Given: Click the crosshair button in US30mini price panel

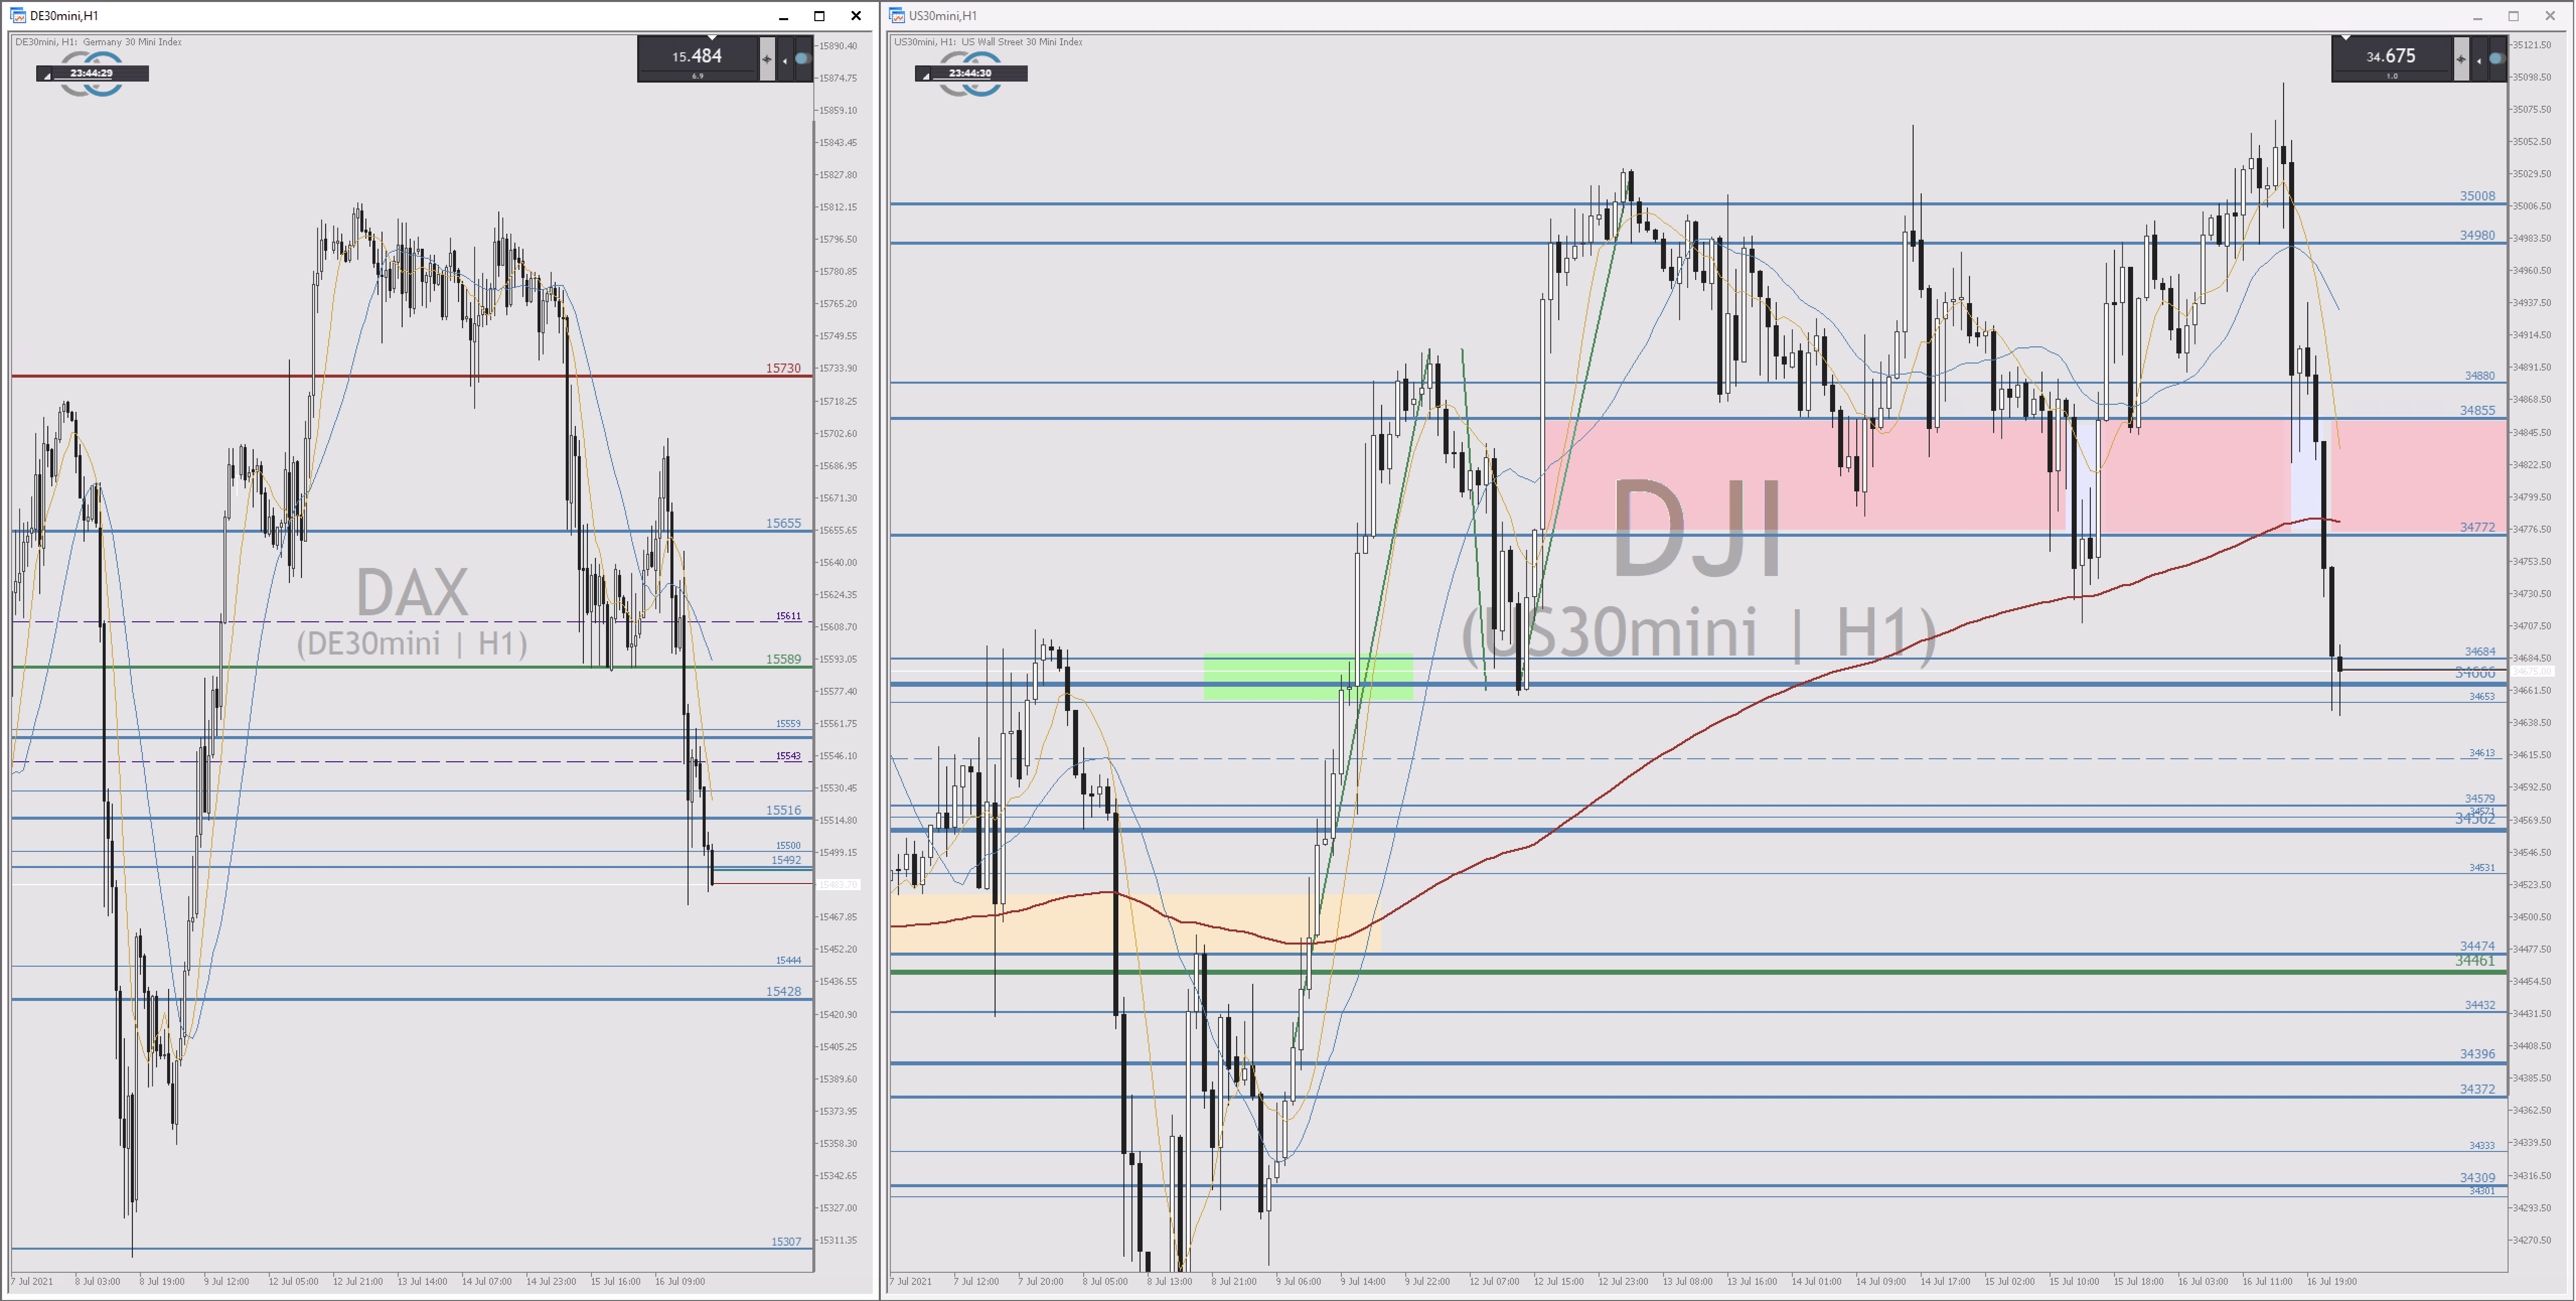Looking at the screenshot, I should 2461,59.
